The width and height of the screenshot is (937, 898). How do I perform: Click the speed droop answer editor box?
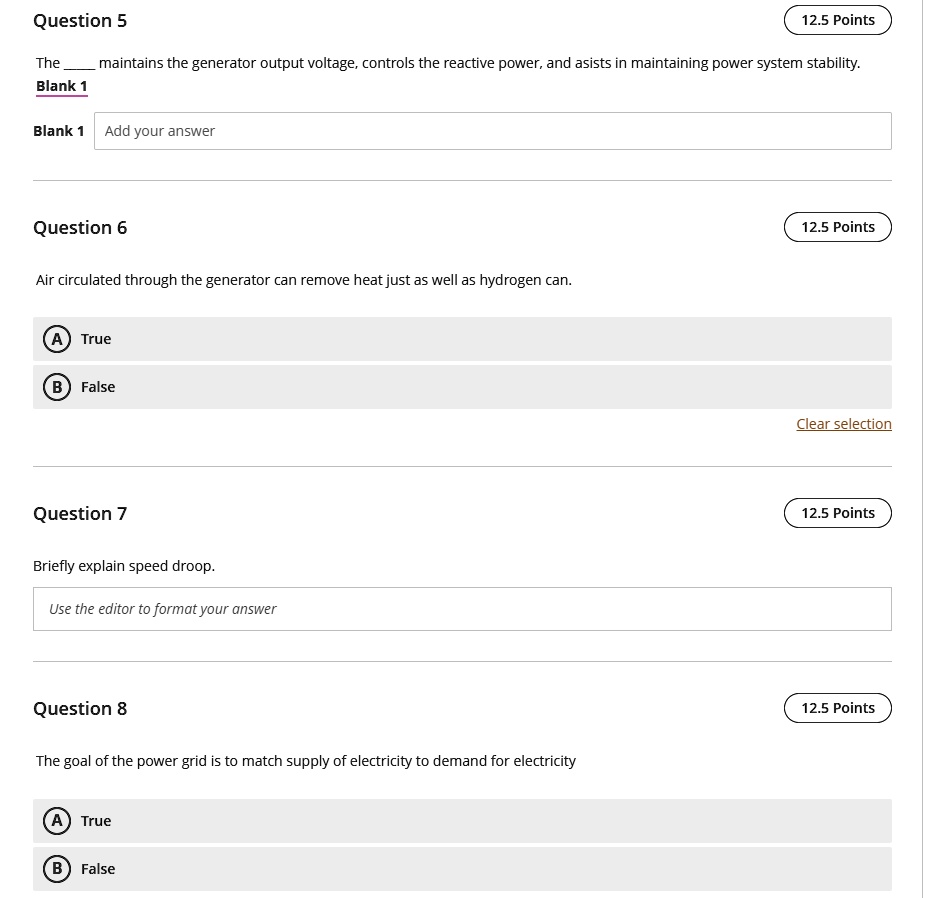[x=462, y=609]
